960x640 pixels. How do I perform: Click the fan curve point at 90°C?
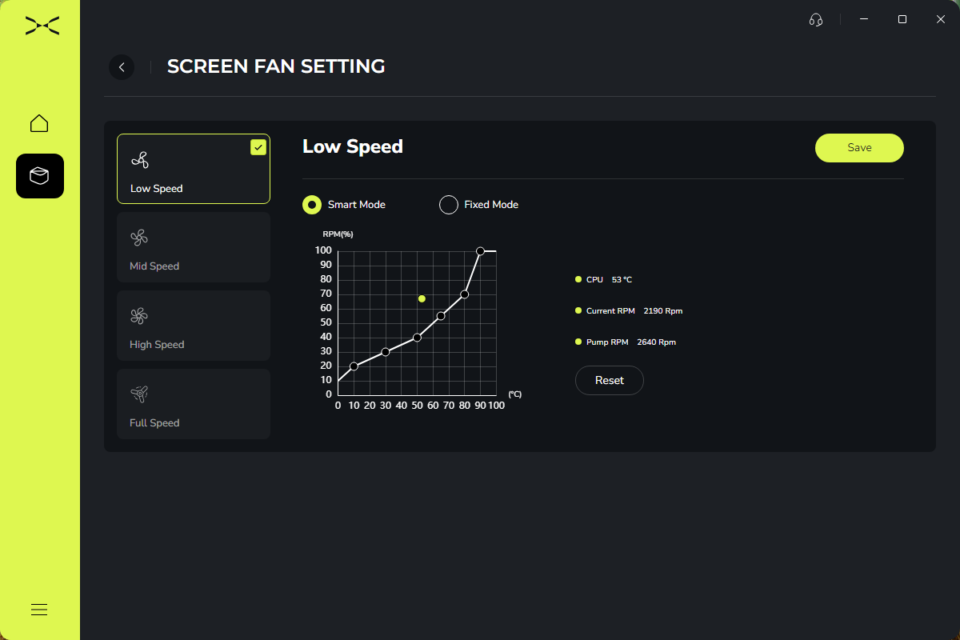point(480,251)
